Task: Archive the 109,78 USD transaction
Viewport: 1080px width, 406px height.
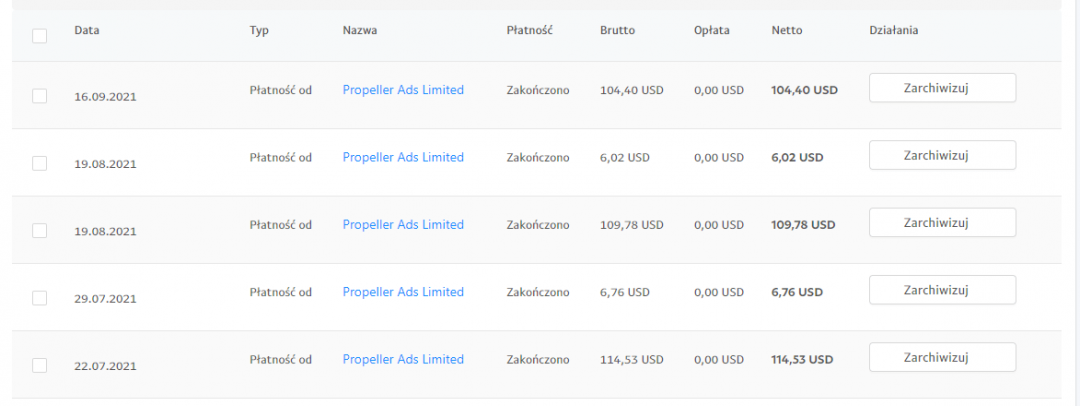Action: pyautogui.click(x=942, y=222)
